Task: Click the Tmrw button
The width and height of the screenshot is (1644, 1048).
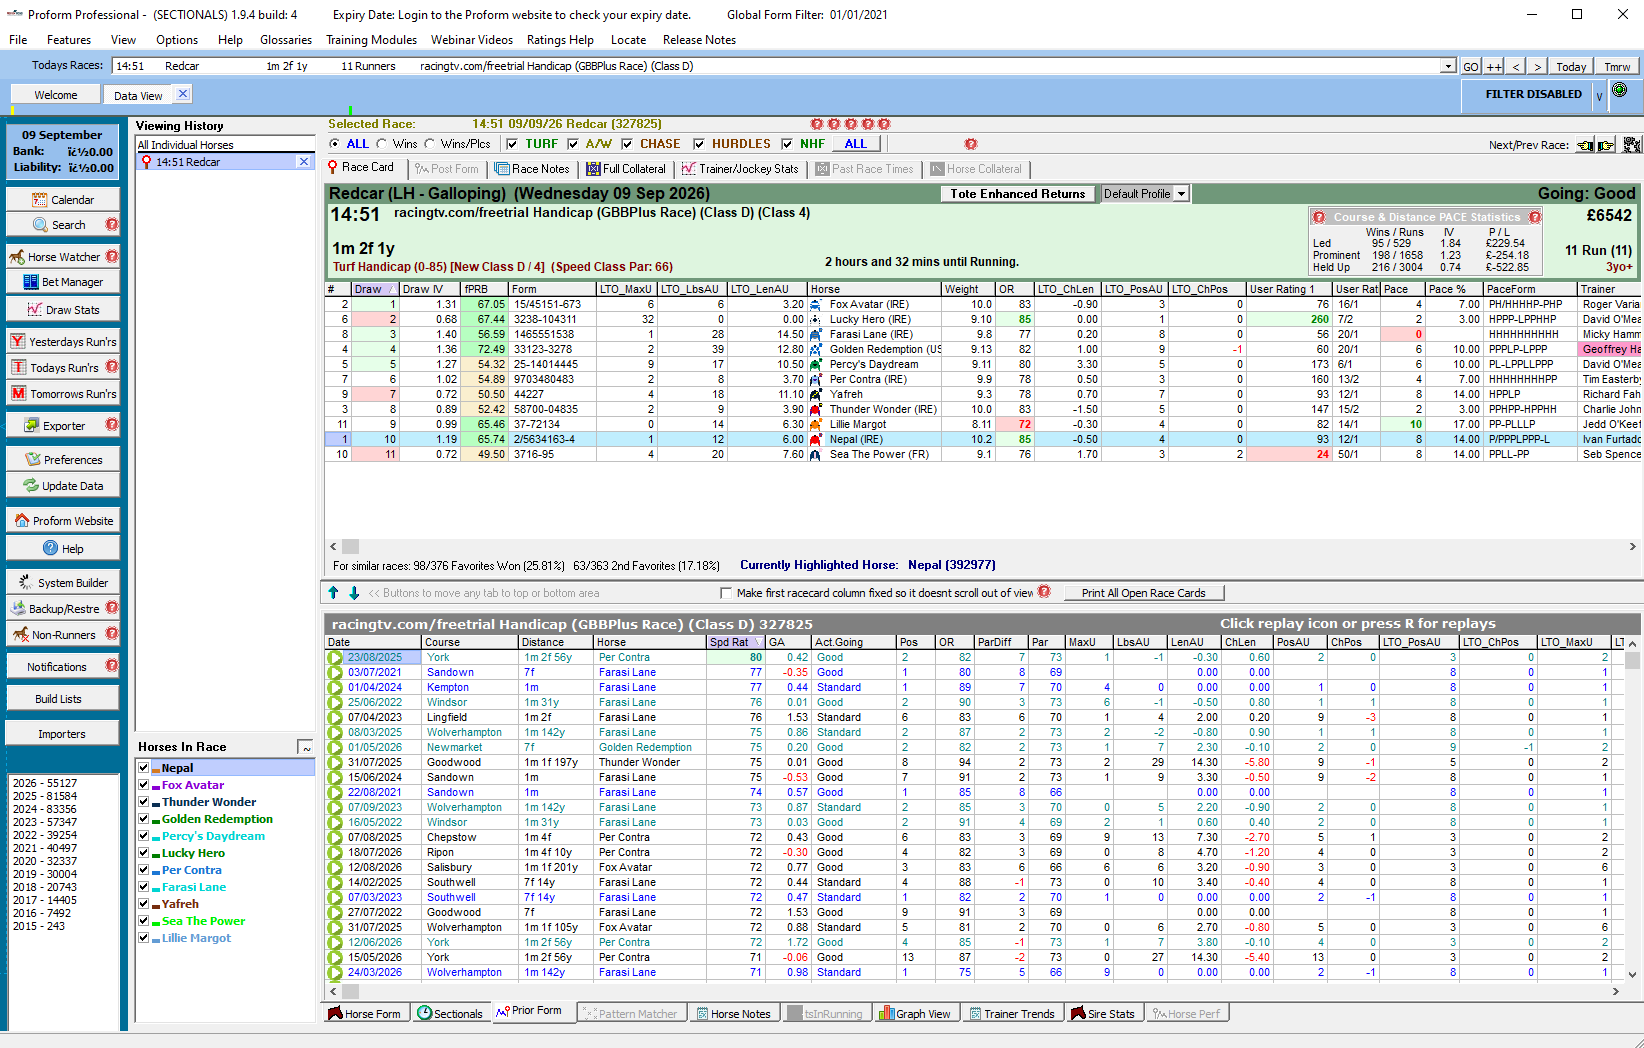Action: [x=1617, y=67]
